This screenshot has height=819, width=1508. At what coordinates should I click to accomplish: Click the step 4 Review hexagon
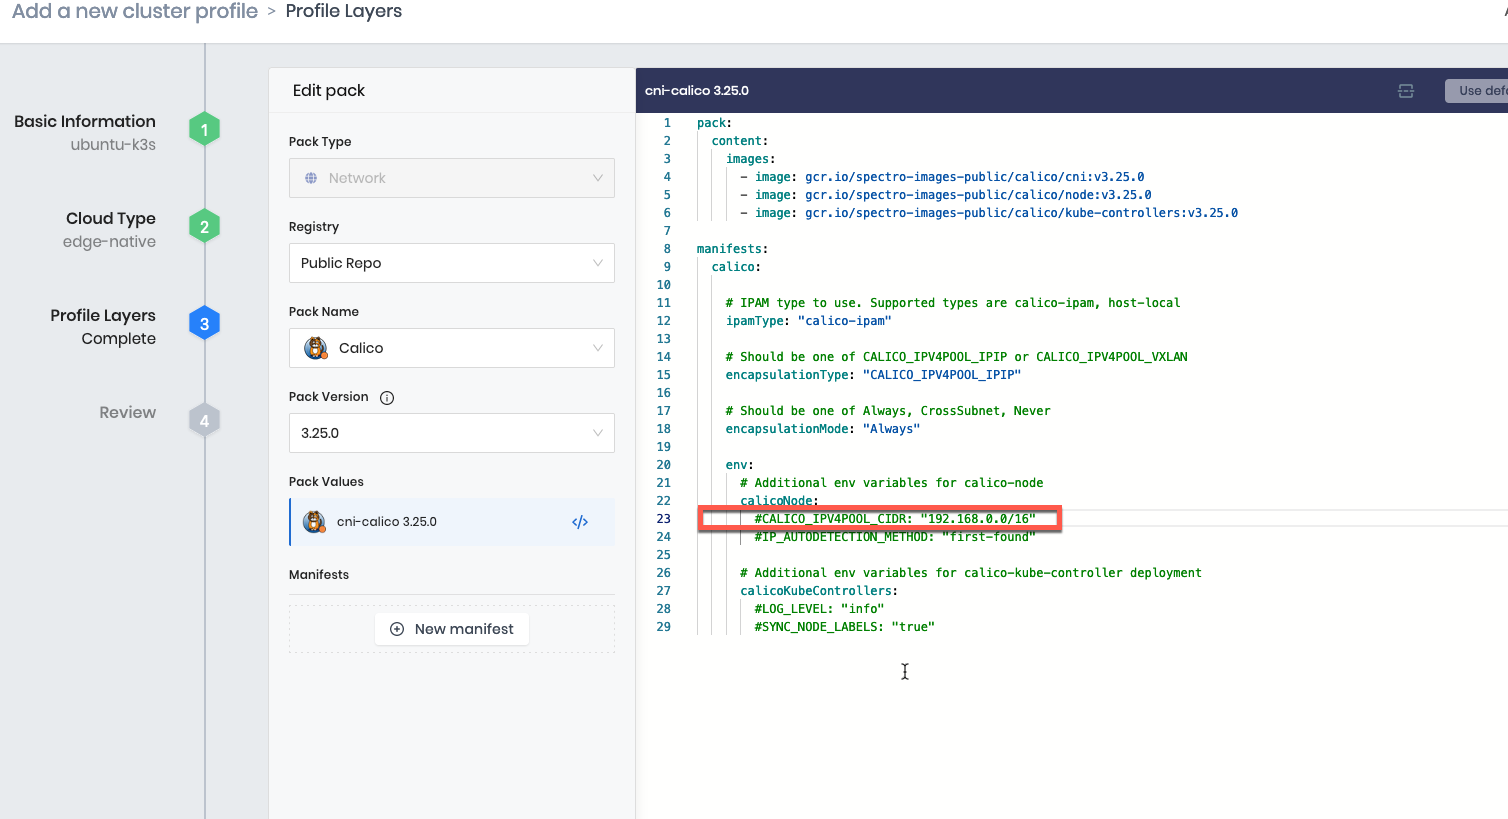(x=204, y=421)
